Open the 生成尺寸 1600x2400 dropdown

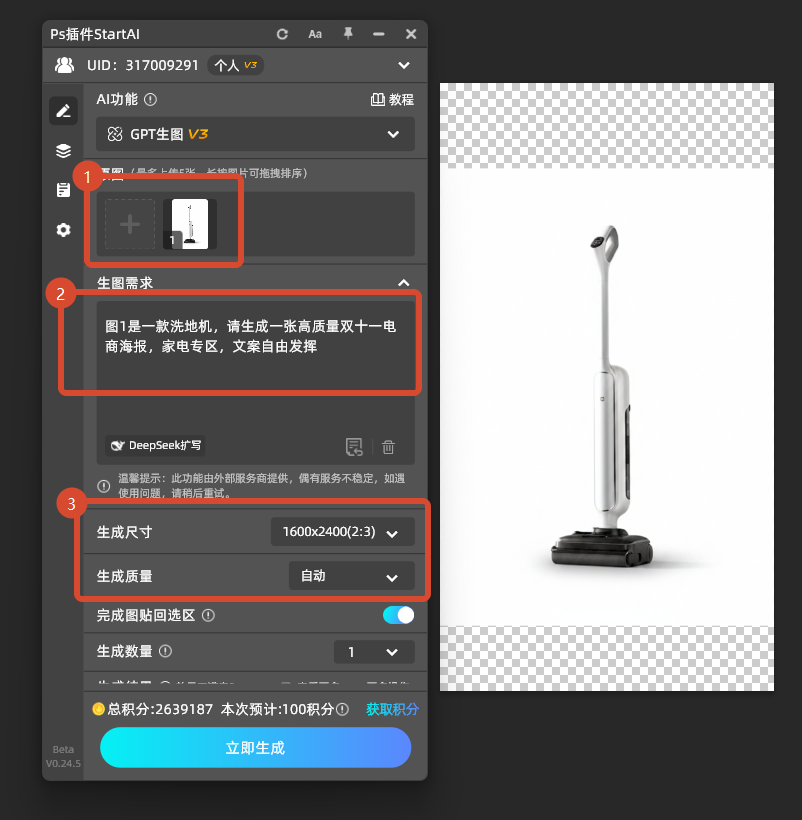tap(342, 532)
